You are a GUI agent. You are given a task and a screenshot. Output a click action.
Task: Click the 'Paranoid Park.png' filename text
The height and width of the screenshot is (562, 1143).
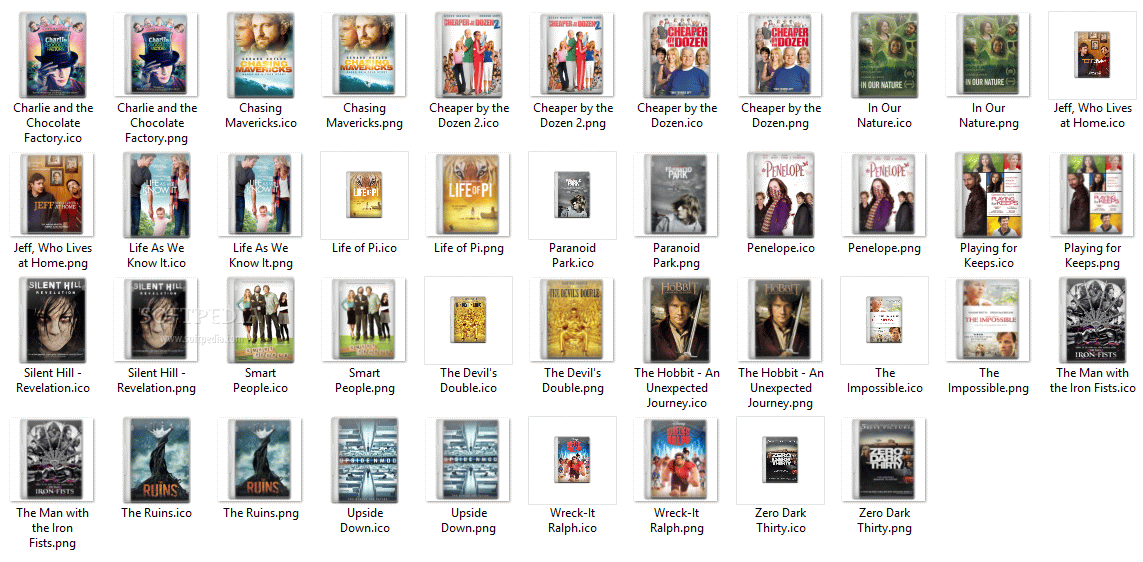[x=676, y=256]
